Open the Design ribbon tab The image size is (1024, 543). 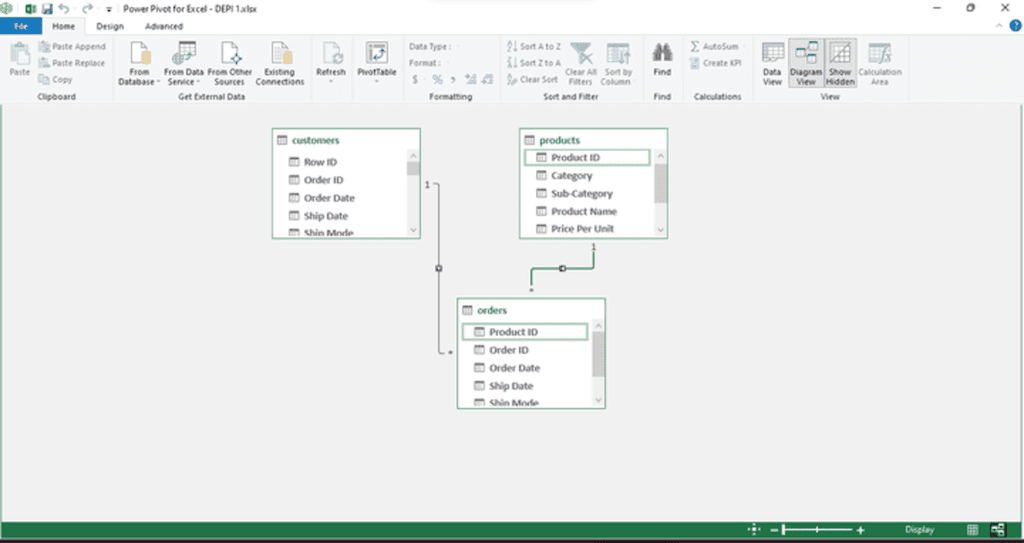click(110, 26)
